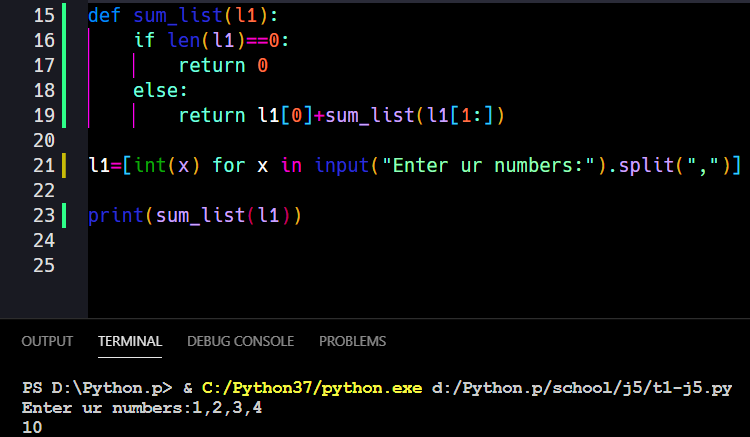
Task: Show the PROBLEMS panel tab
Action: [x=352, y=341]
